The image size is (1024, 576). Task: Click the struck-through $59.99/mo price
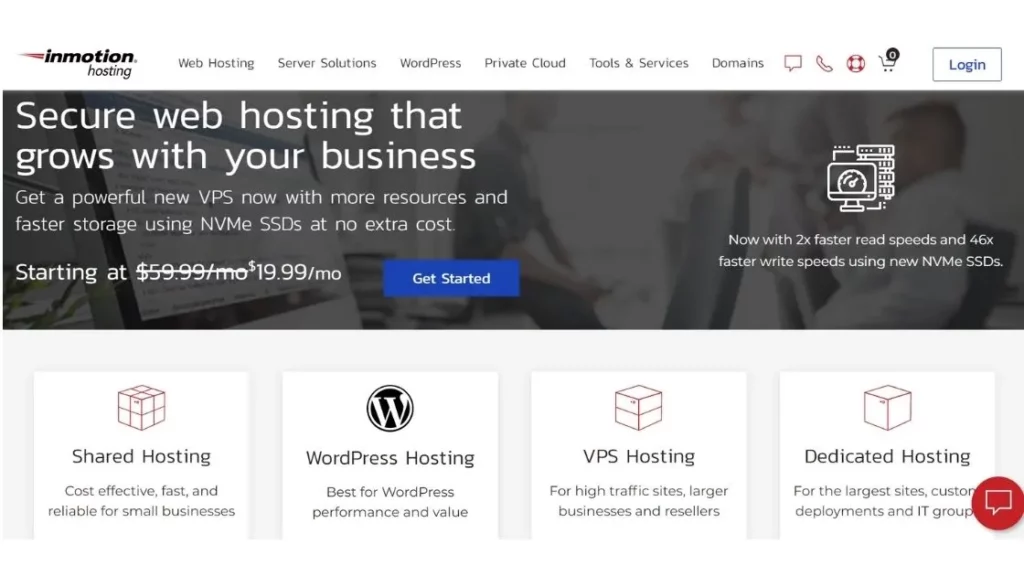click(191, 272)
